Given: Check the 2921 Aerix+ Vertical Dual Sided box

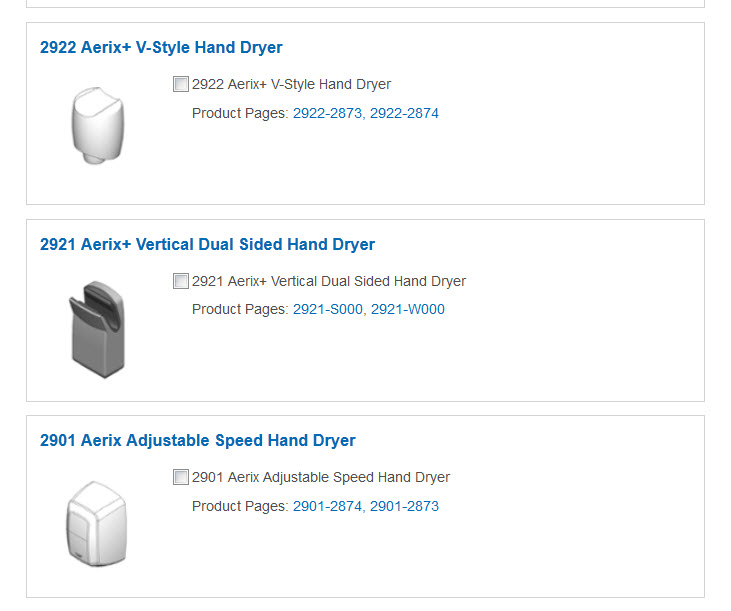Looking at the screenshot, I should [x=180, y=281].
